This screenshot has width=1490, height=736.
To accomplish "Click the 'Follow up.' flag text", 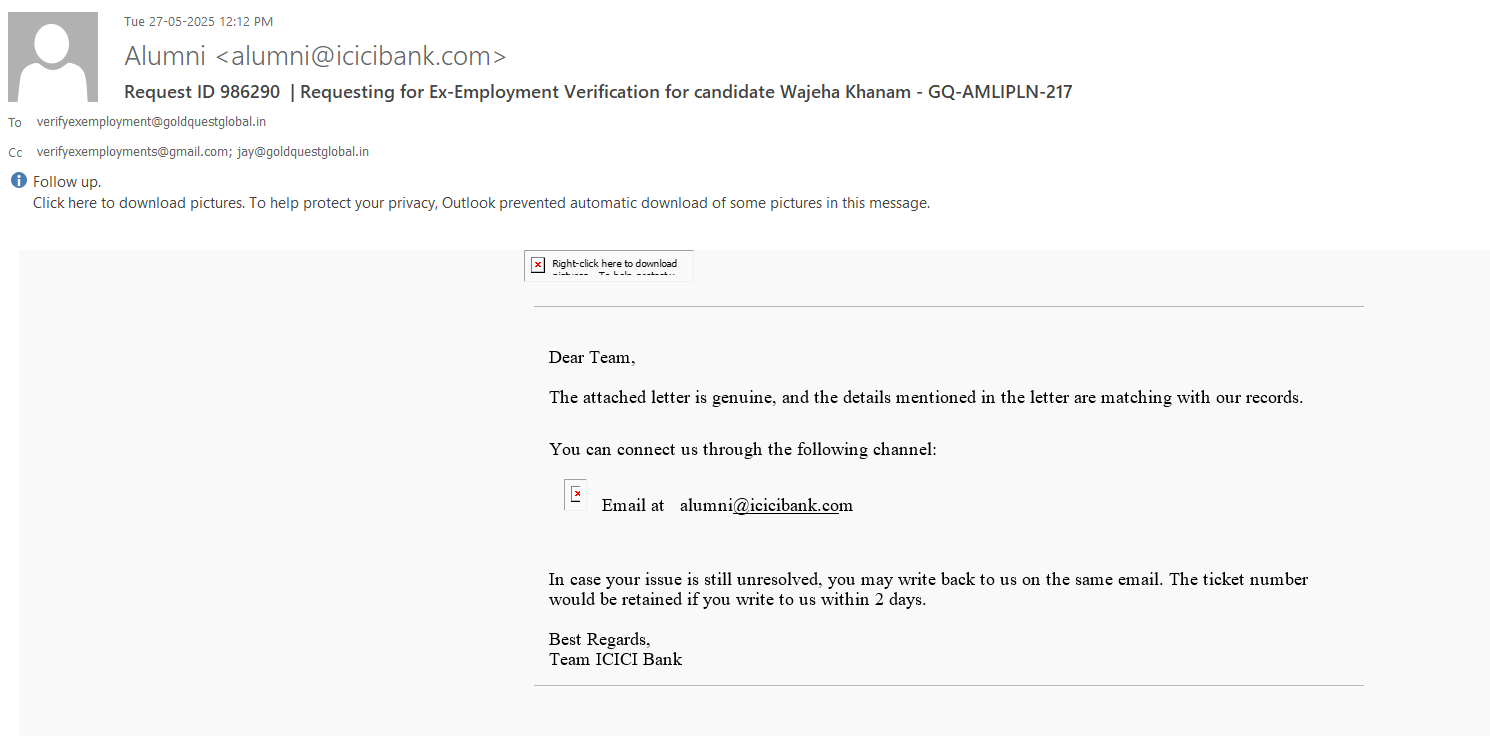I will 67,182.
